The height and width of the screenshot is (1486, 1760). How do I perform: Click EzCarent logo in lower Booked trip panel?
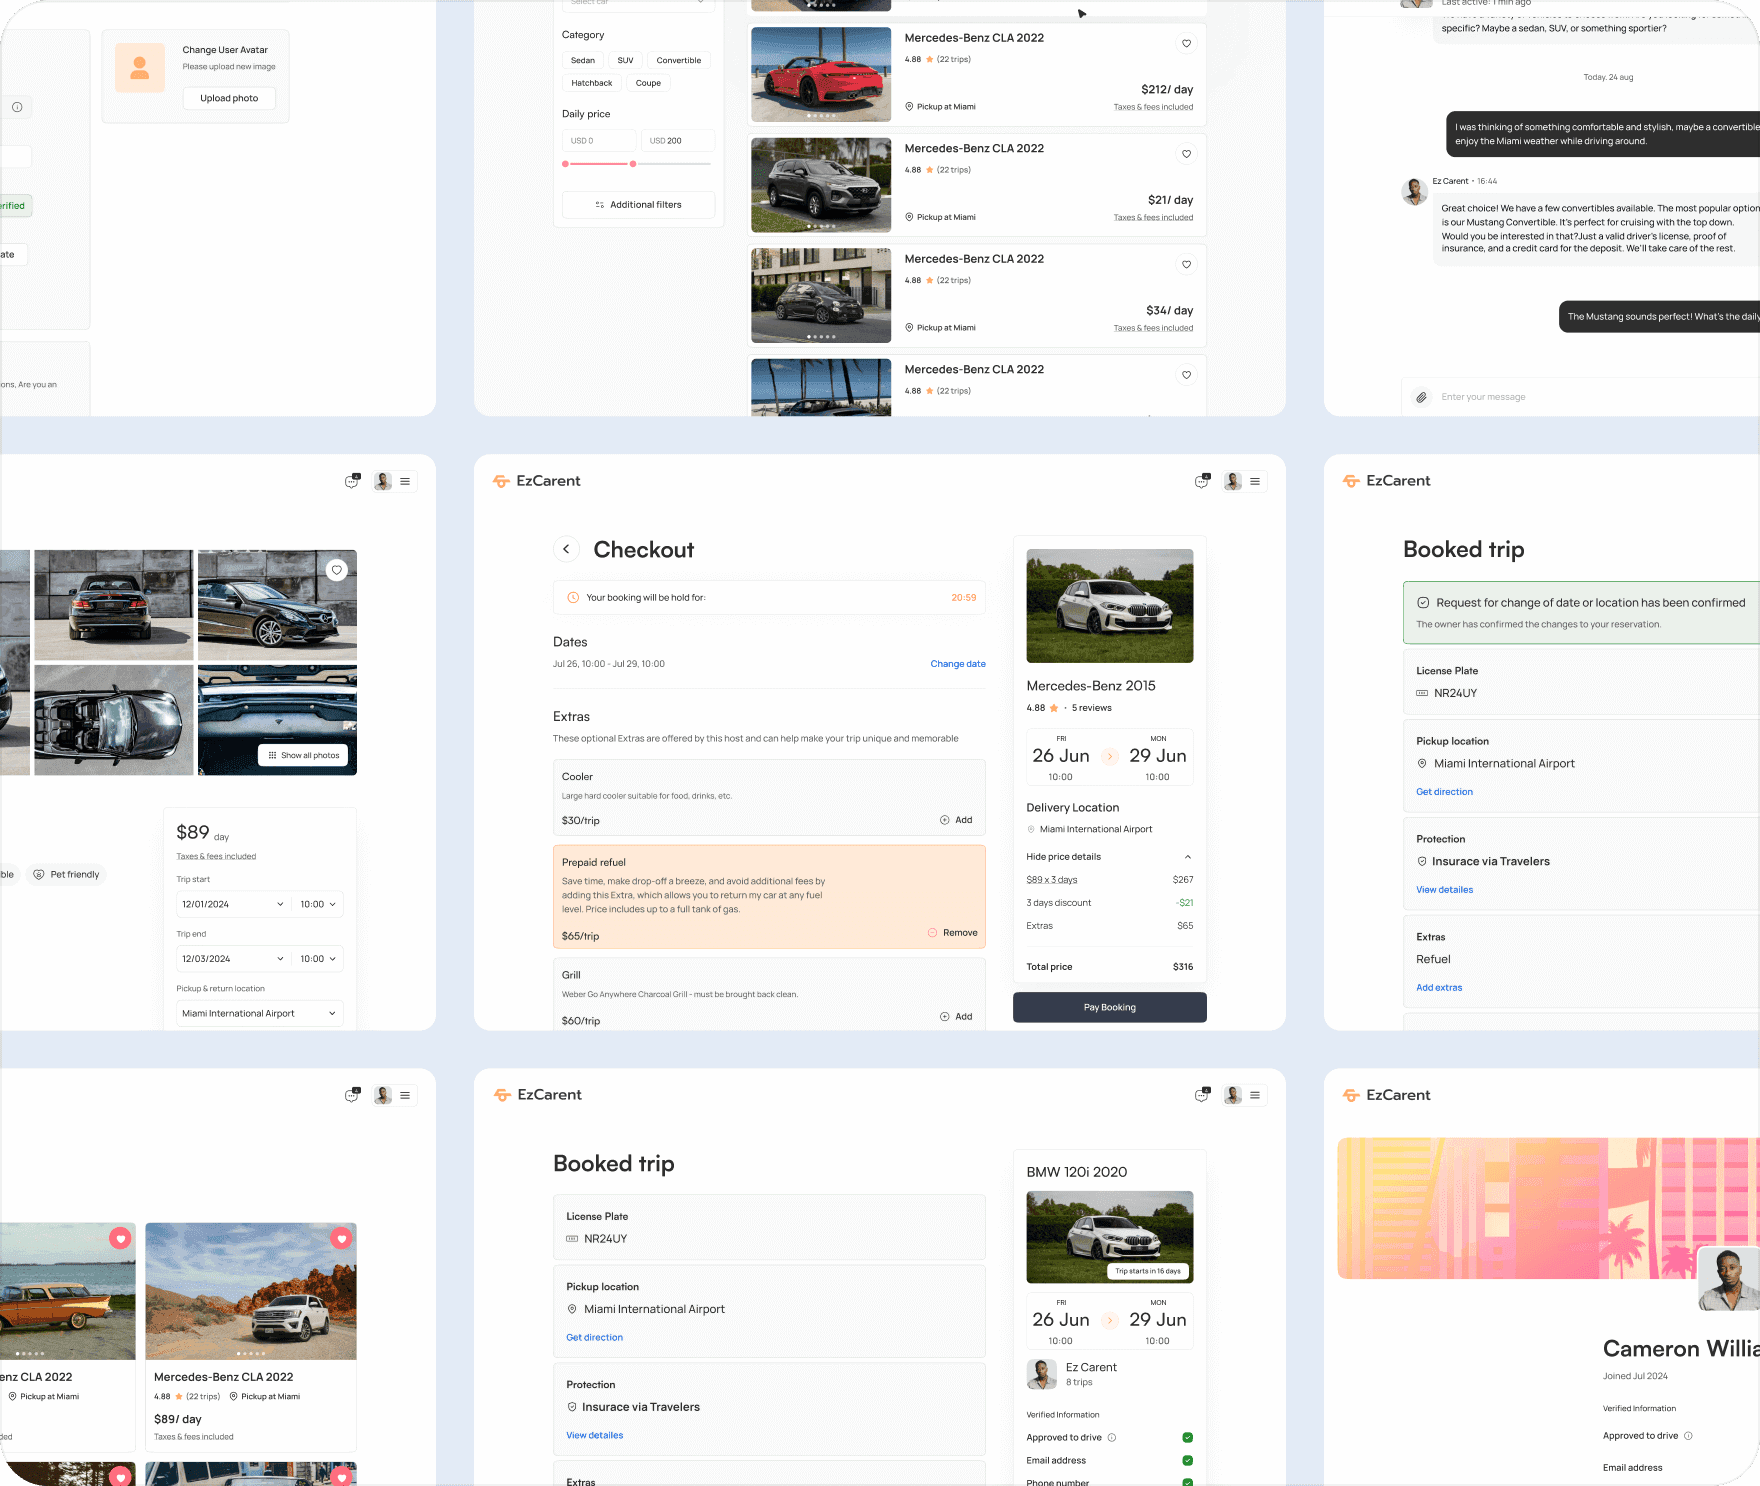point(538,1095)
